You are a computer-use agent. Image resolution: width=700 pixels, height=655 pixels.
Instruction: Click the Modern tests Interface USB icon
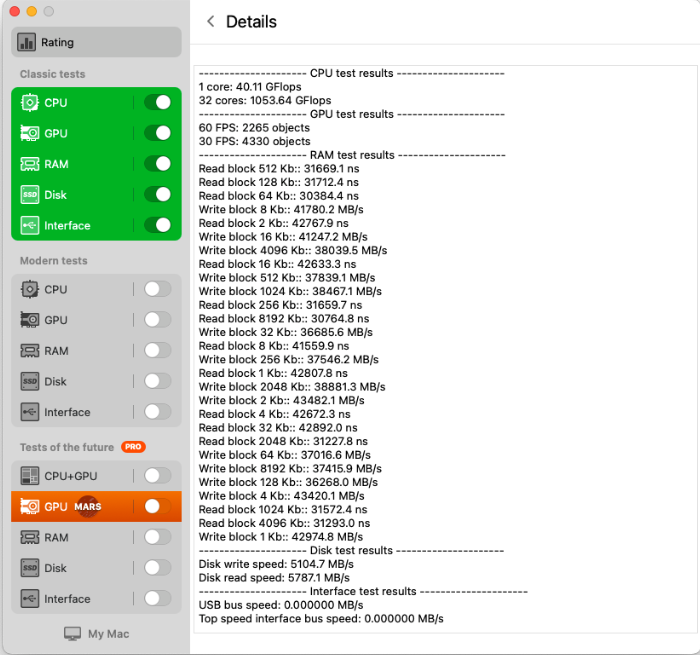tap(29, 412)
